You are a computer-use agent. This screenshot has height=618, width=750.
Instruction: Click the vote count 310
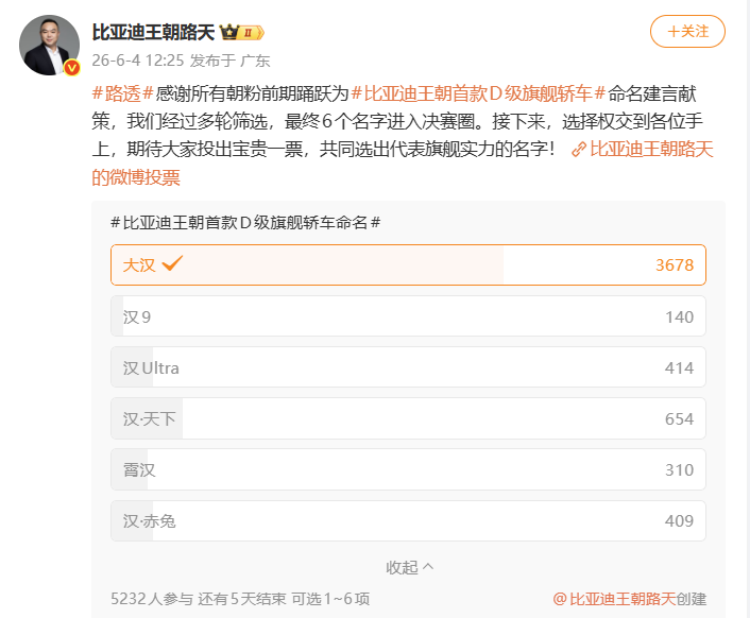coord(680,470)
